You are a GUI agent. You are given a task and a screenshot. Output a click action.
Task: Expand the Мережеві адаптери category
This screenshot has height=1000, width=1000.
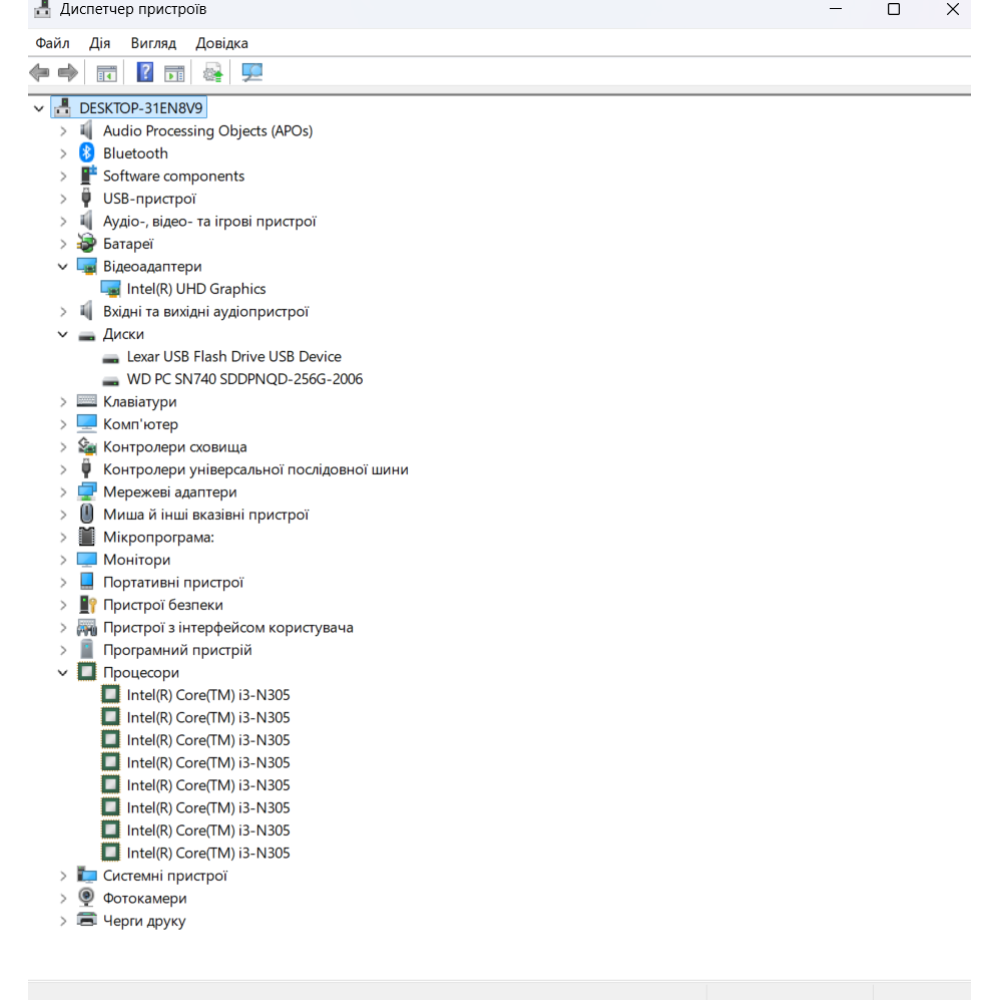pos(62,492)
